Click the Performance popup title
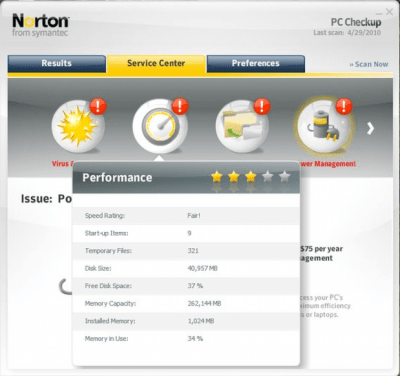The height and width of the screenshot is (376, 400). pos(117,178)
